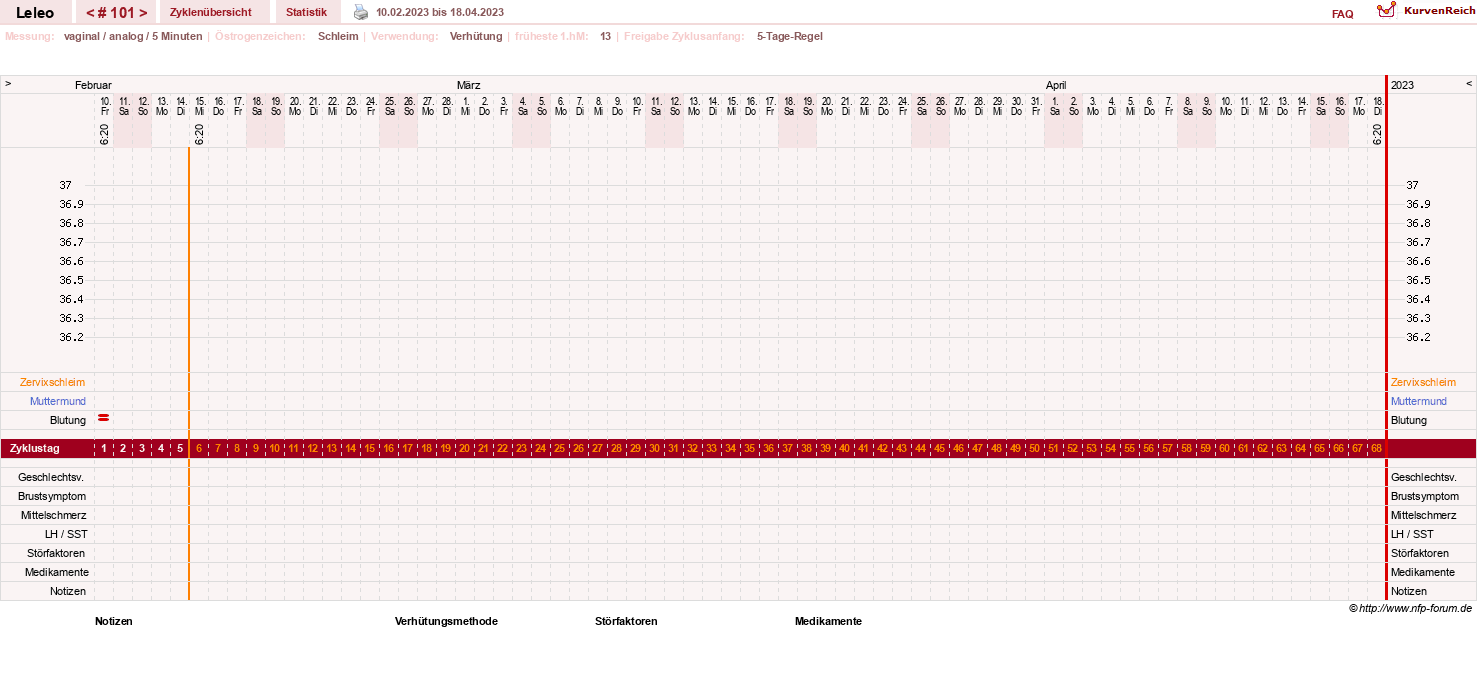Select cycle day 68 in Zyklustag row
1477x700 pixels.
click(1376, 448)
